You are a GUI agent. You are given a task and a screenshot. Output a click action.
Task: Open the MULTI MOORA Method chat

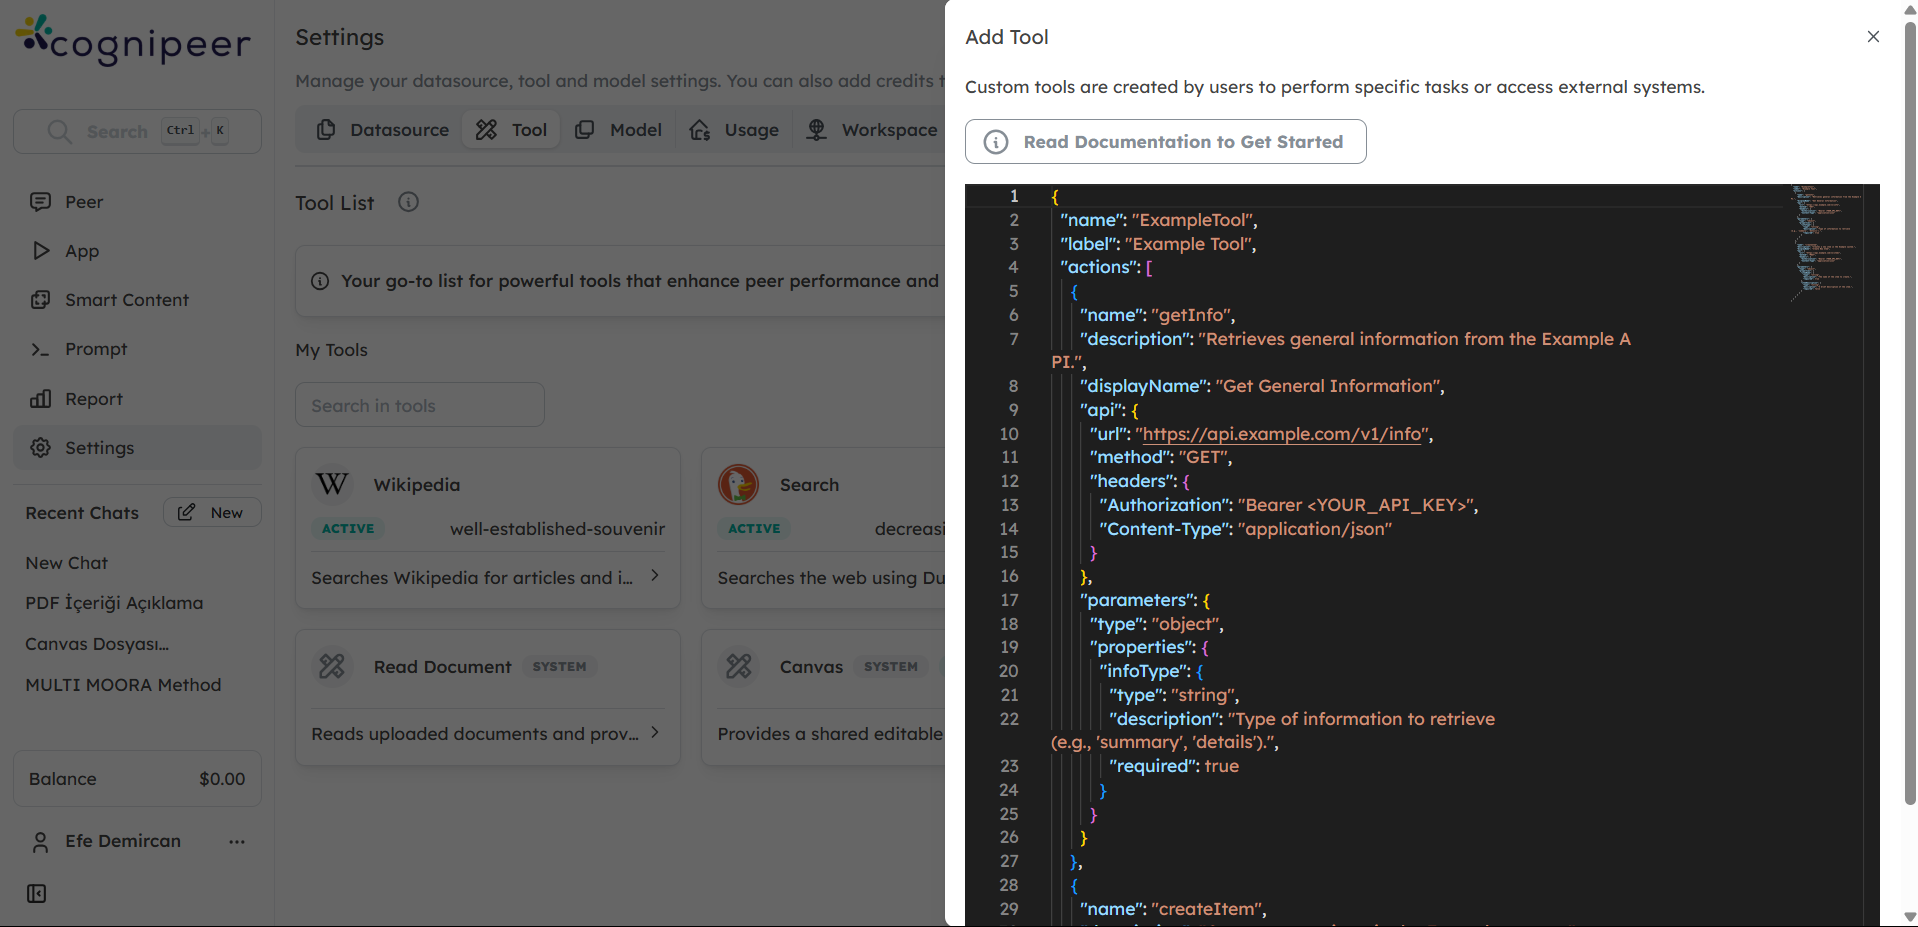[123, 685]
